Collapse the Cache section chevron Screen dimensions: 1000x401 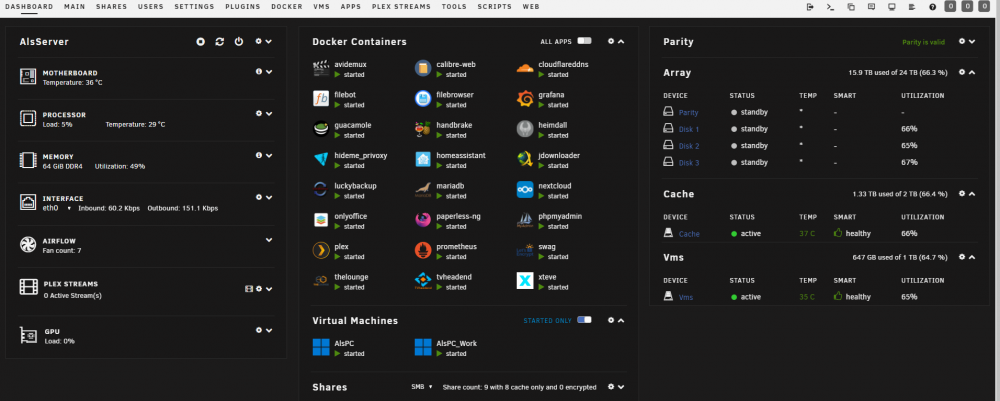tap(973, 193)
